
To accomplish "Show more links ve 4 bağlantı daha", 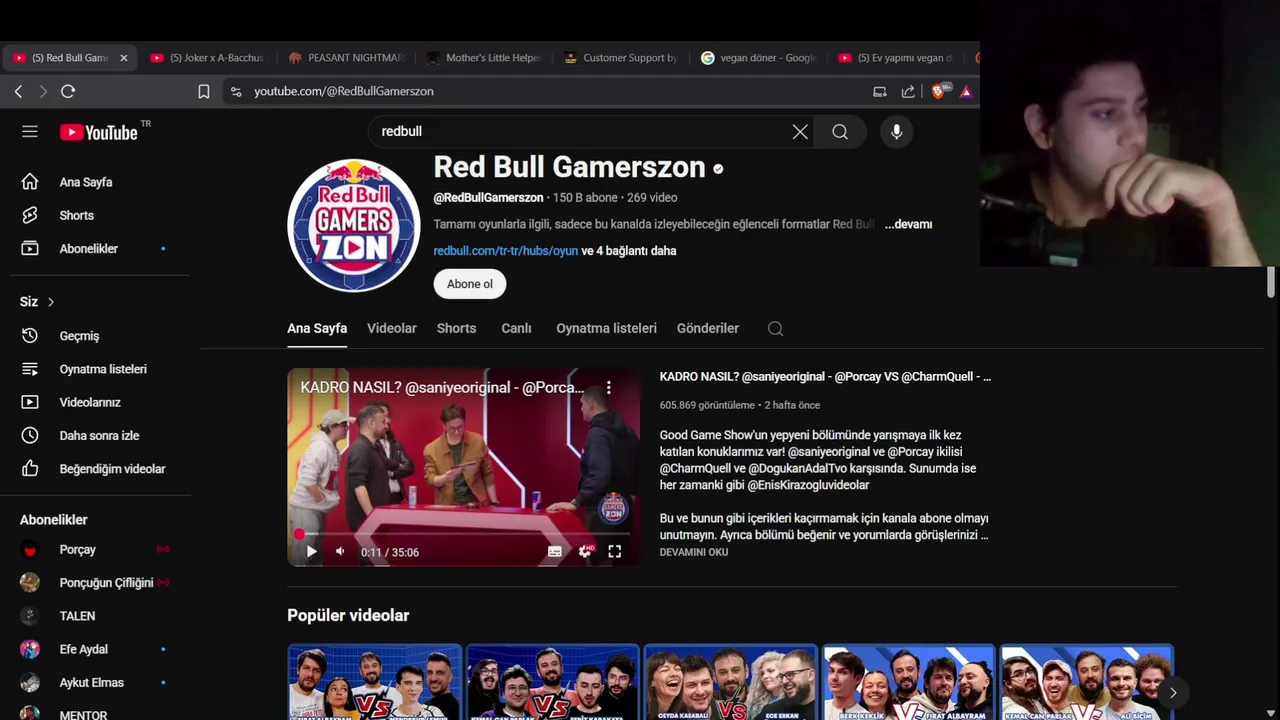I will pyautogui.click(x=629, y=251).
